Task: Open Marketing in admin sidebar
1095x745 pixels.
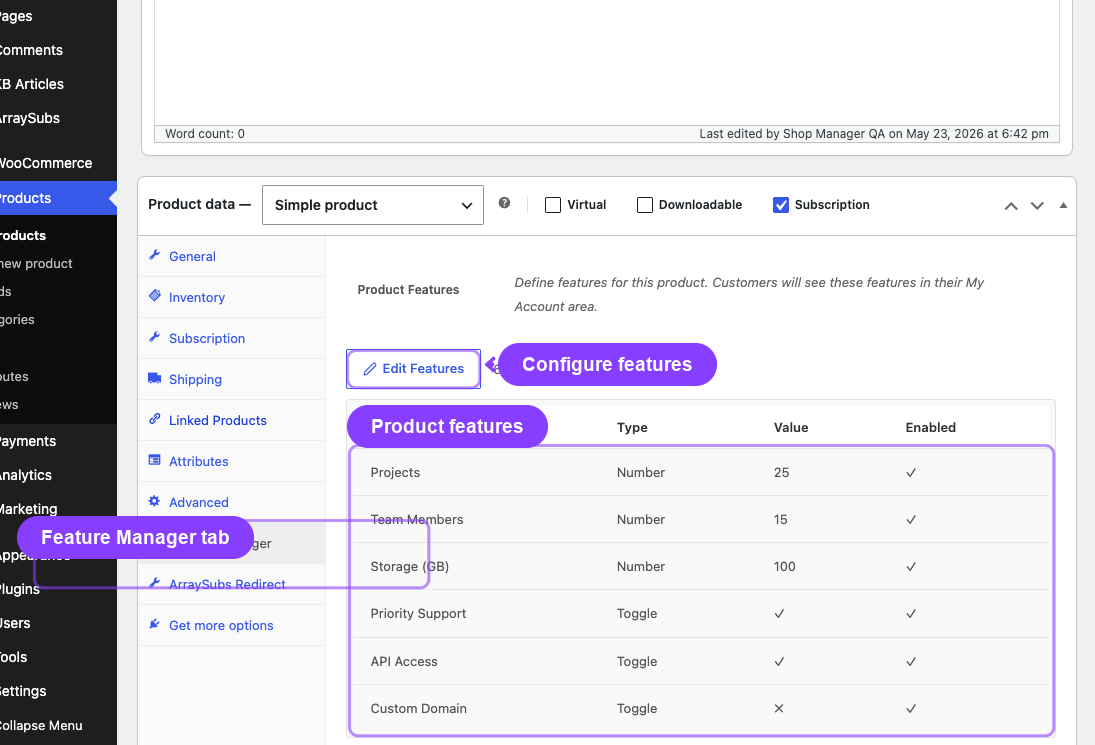Action: [x=58, y=509]
